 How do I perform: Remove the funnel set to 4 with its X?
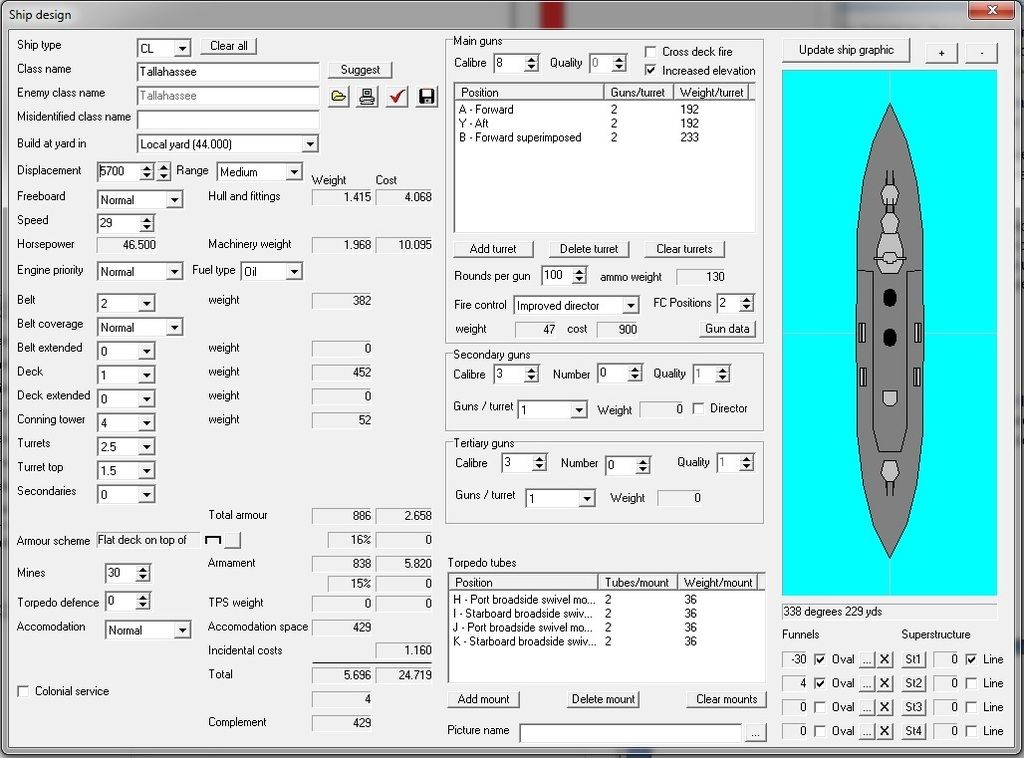pyautogui.click(x=885, y=683)
